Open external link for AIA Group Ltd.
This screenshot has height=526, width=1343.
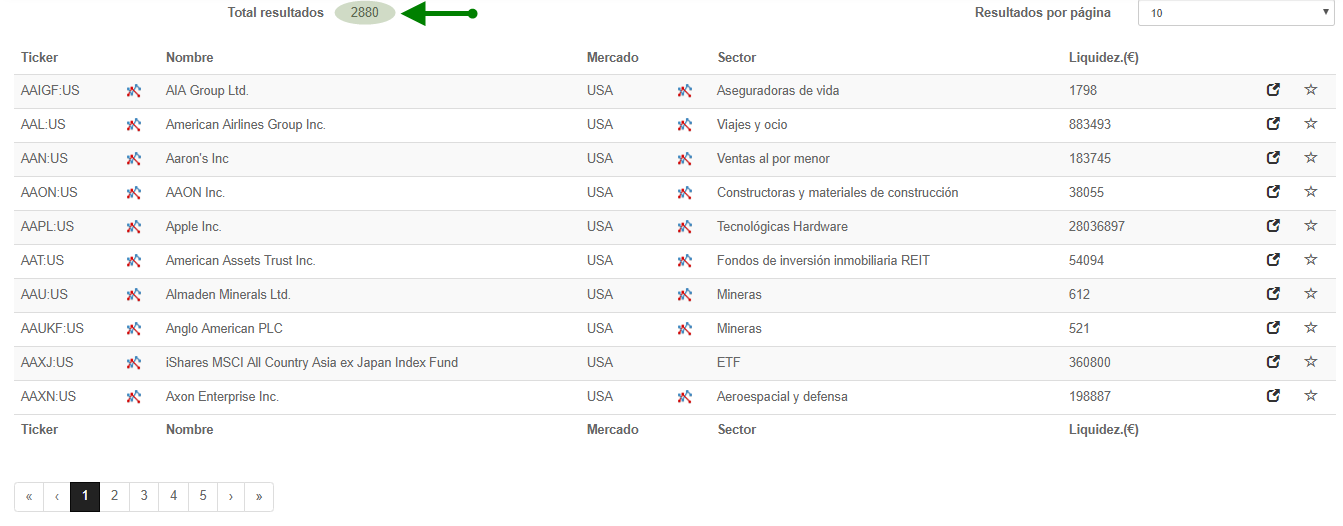click(1273, 90)
